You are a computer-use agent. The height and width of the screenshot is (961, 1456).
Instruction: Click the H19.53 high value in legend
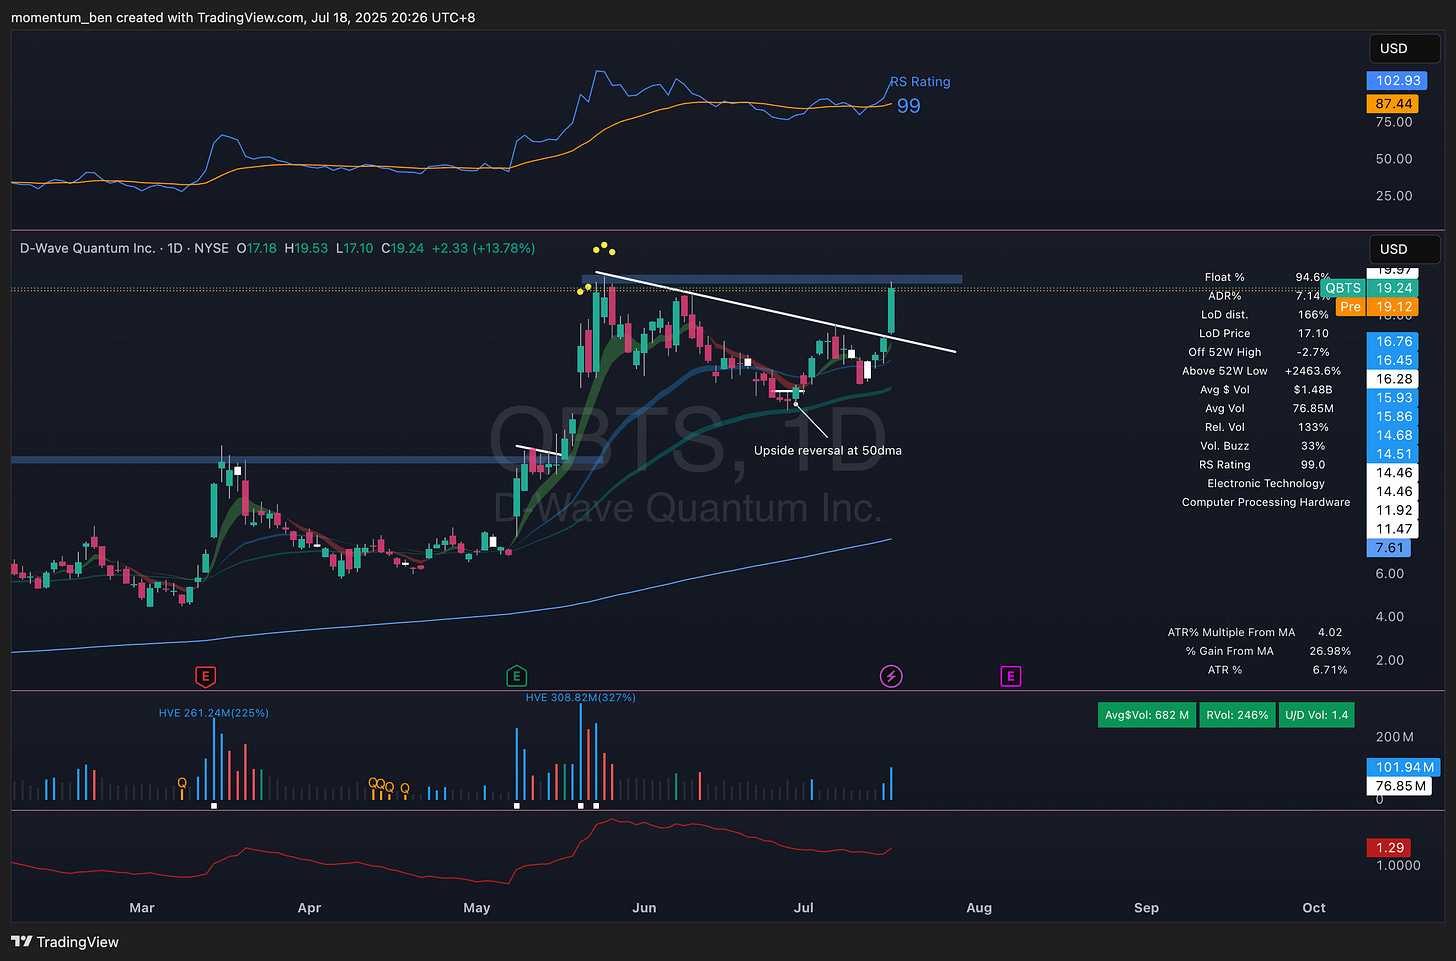[306, 248]
